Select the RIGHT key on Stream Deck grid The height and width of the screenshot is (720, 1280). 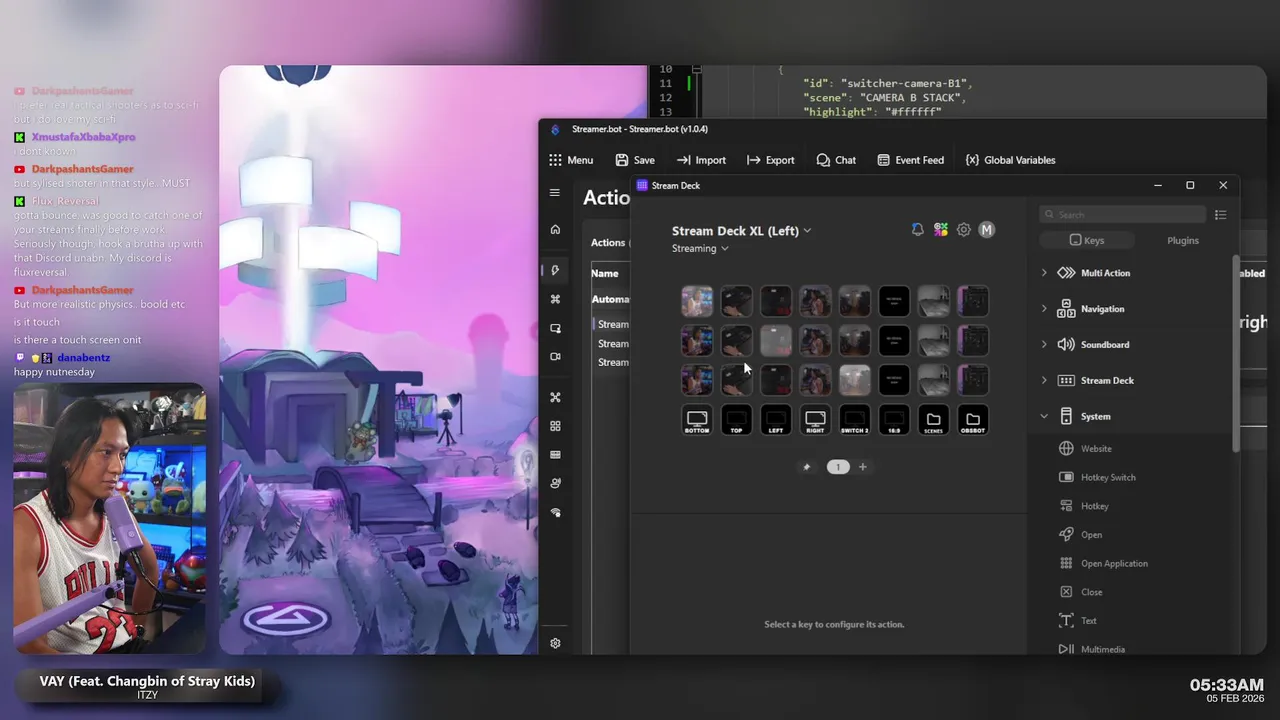pos(815,420)
